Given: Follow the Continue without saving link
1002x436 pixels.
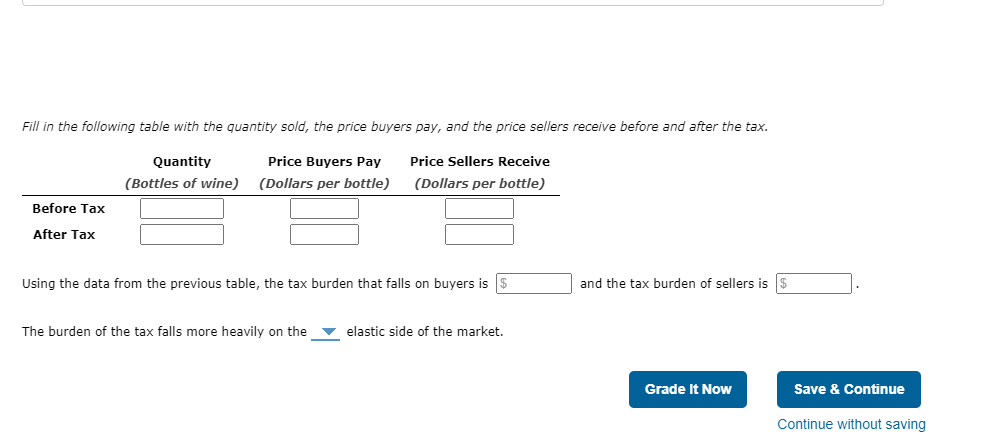Looking at the screenshot, I should click(851, 424).
